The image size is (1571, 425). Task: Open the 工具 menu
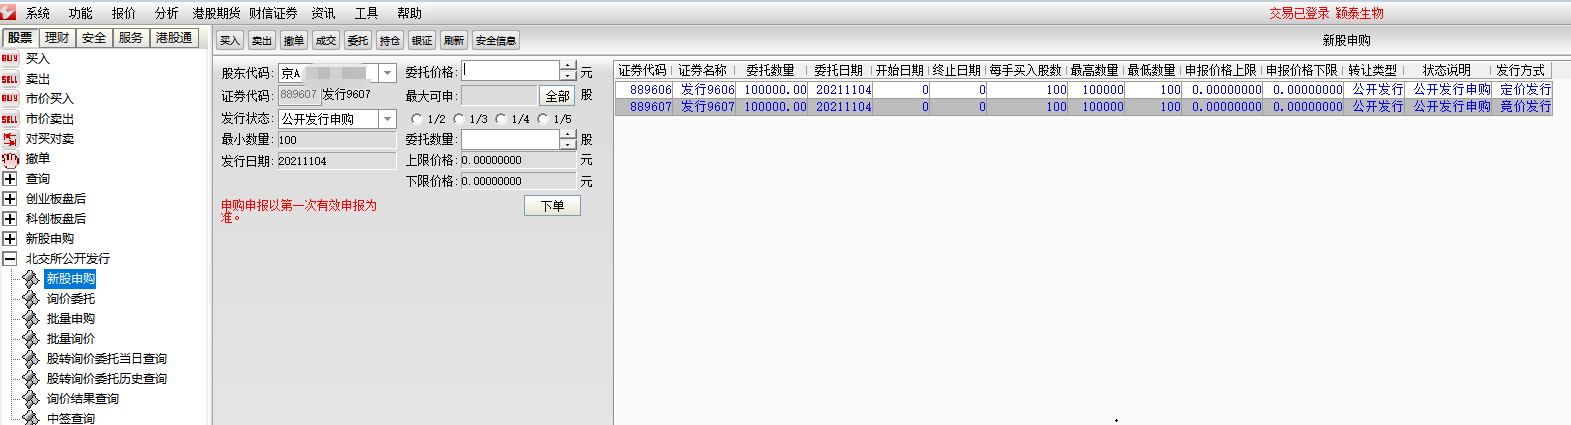367,13
